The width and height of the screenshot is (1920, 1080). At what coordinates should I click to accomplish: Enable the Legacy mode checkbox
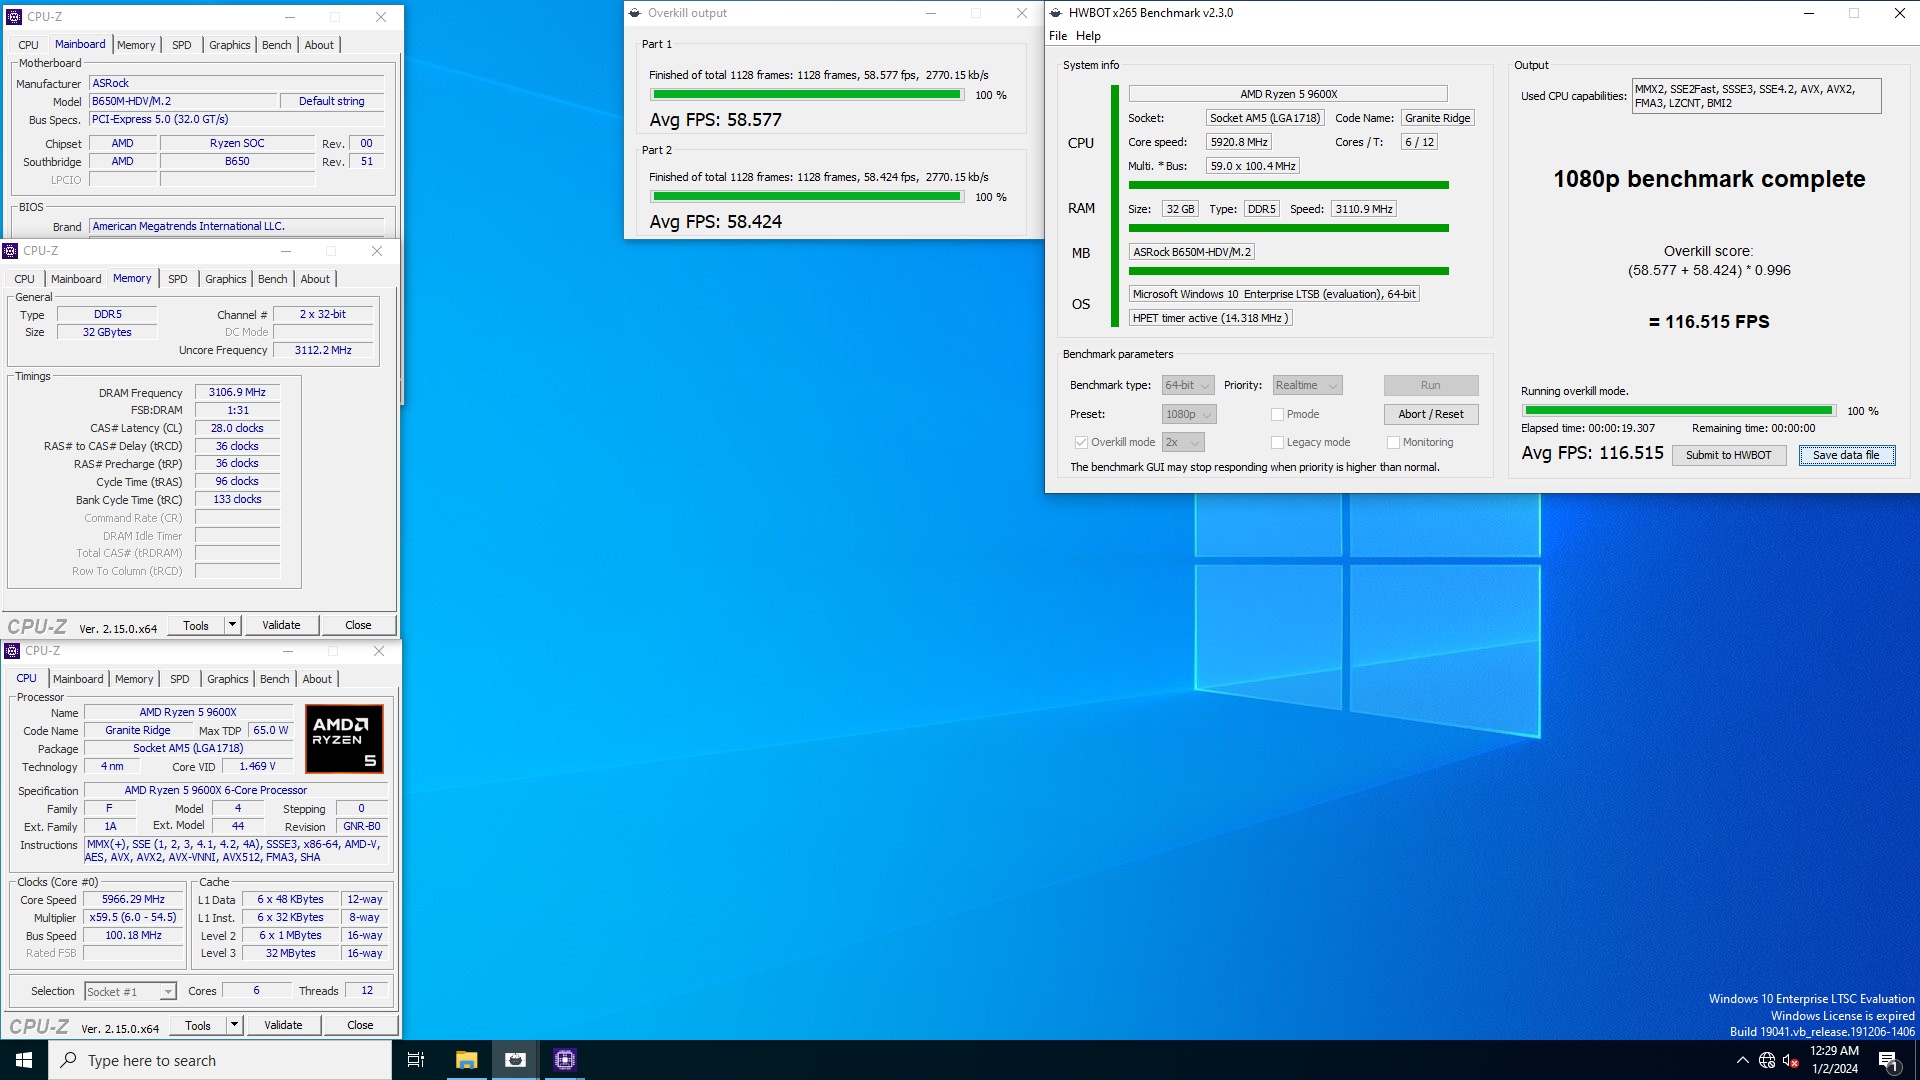coord(1277,442)
